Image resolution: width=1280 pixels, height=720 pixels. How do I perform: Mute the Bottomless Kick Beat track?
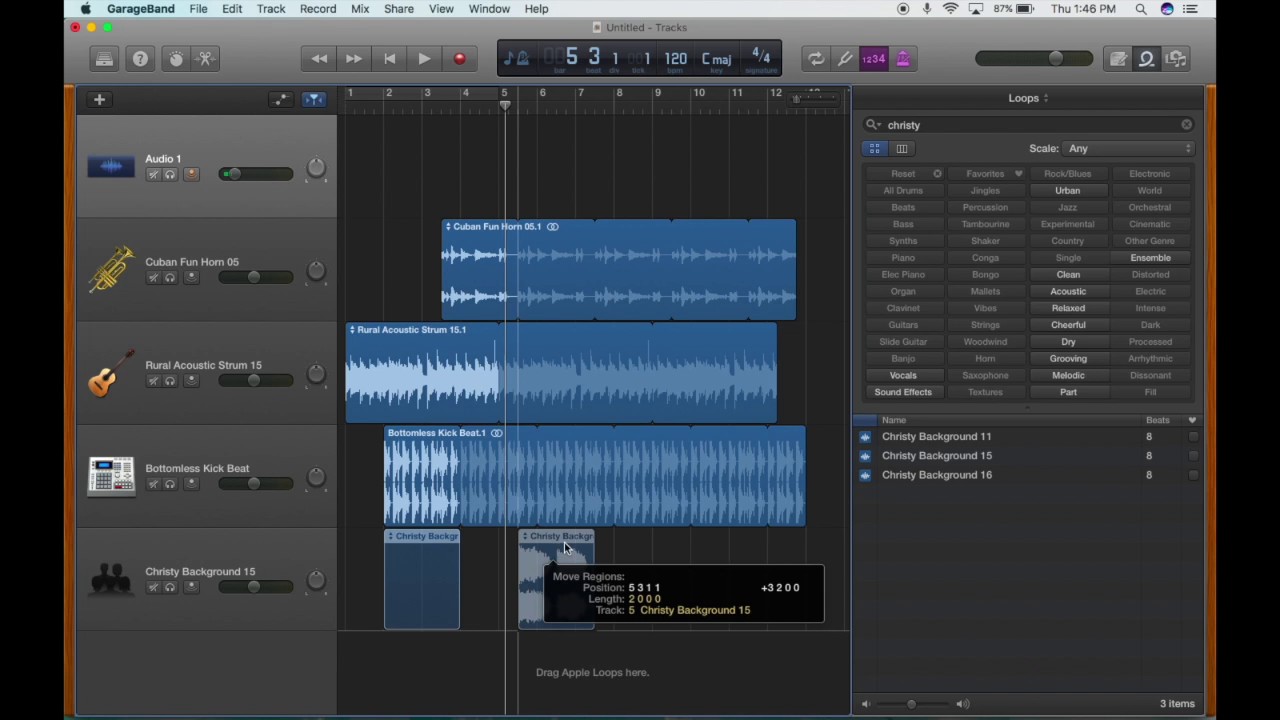(153, 484)
